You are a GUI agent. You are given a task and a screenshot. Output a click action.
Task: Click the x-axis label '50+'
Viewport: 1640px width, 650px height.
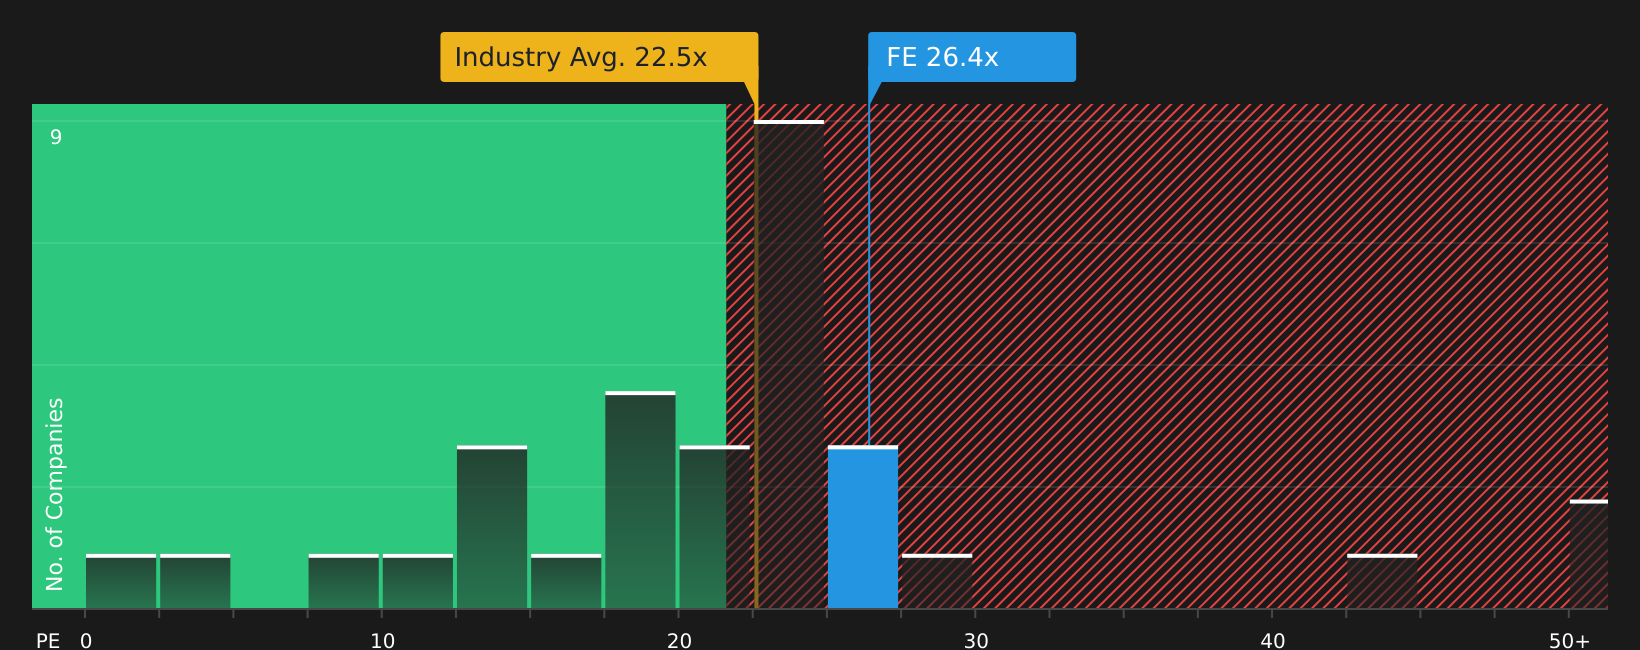click(x=1569, y=641)
